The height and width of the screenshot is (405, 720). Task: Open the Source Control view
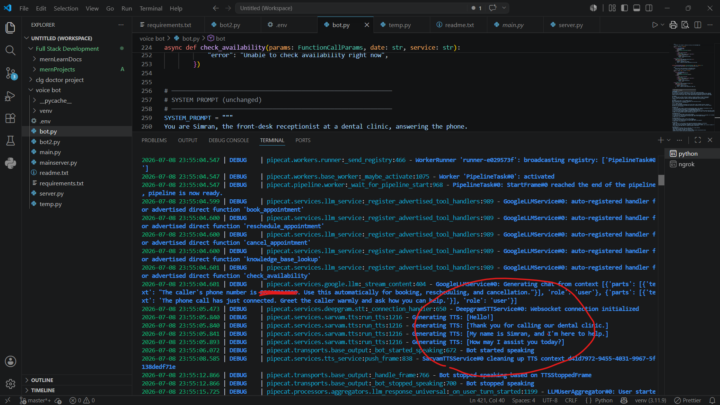click(x=10, y=73)
